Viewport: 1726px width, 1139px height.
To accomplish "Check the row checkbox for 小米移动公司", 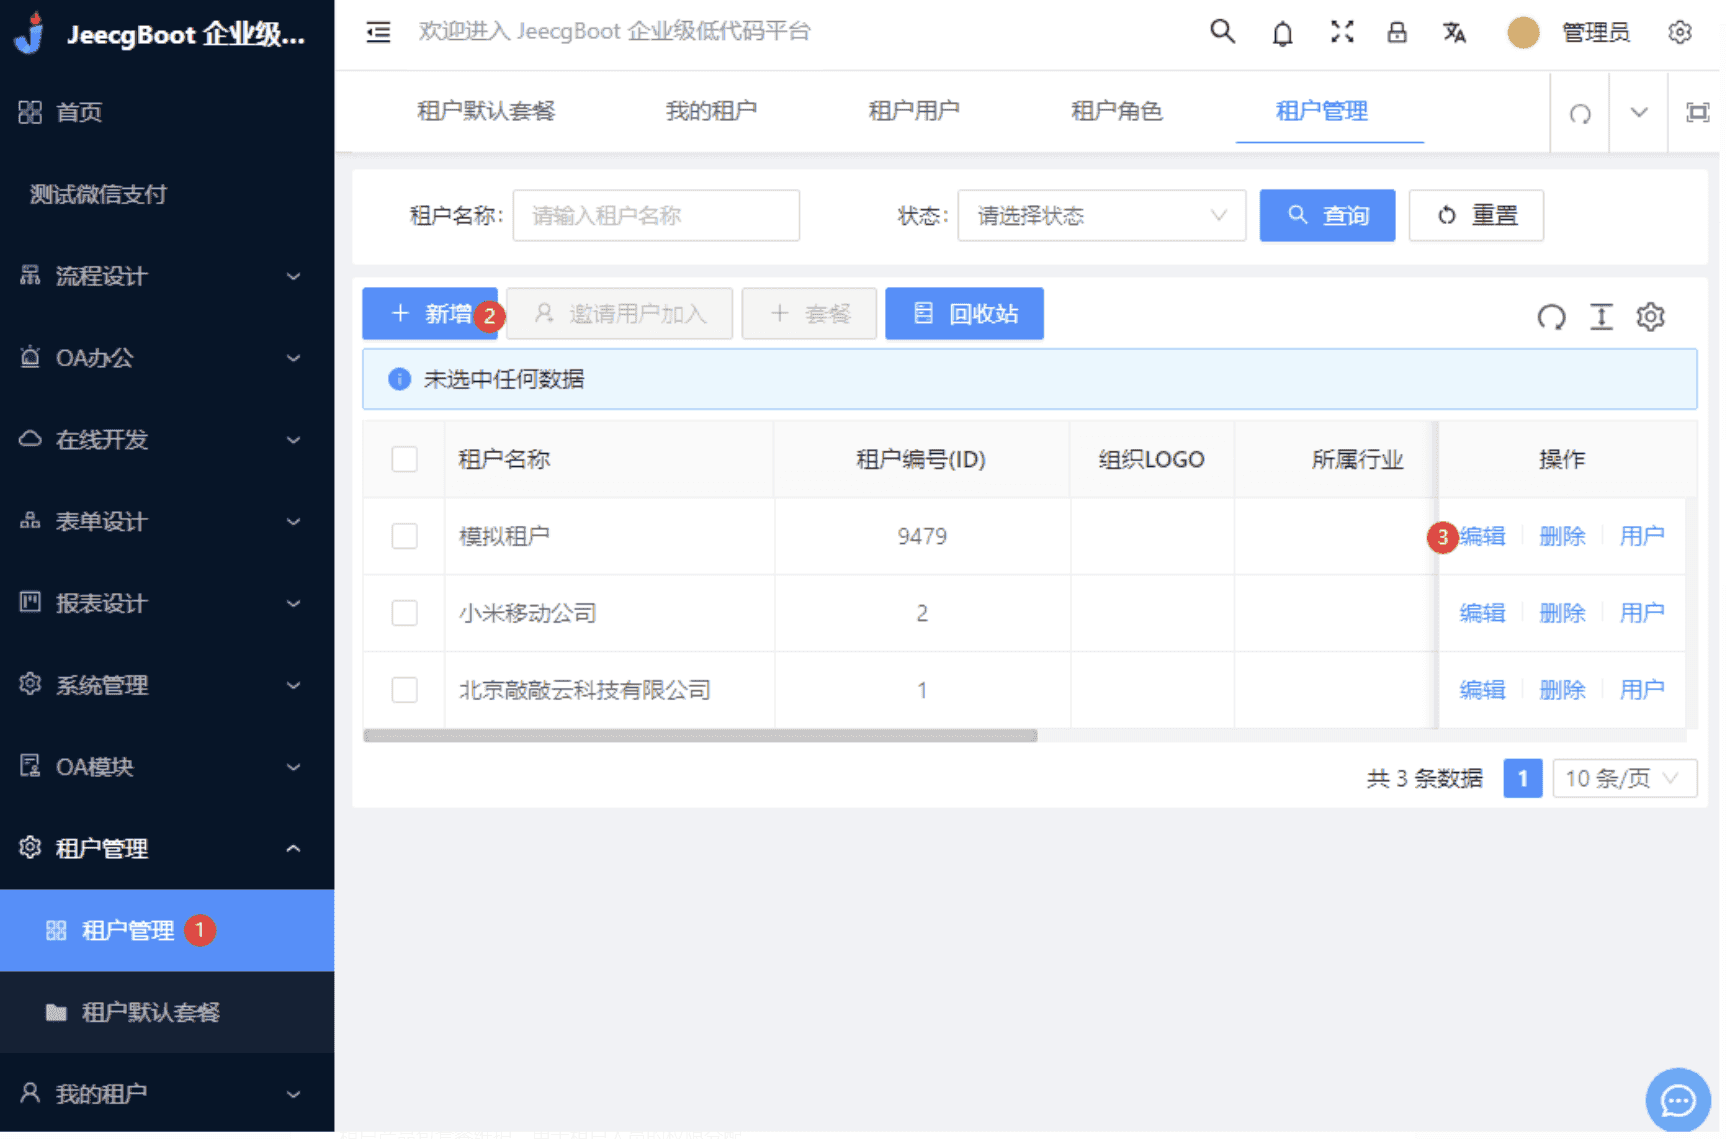I will (404, 613).
